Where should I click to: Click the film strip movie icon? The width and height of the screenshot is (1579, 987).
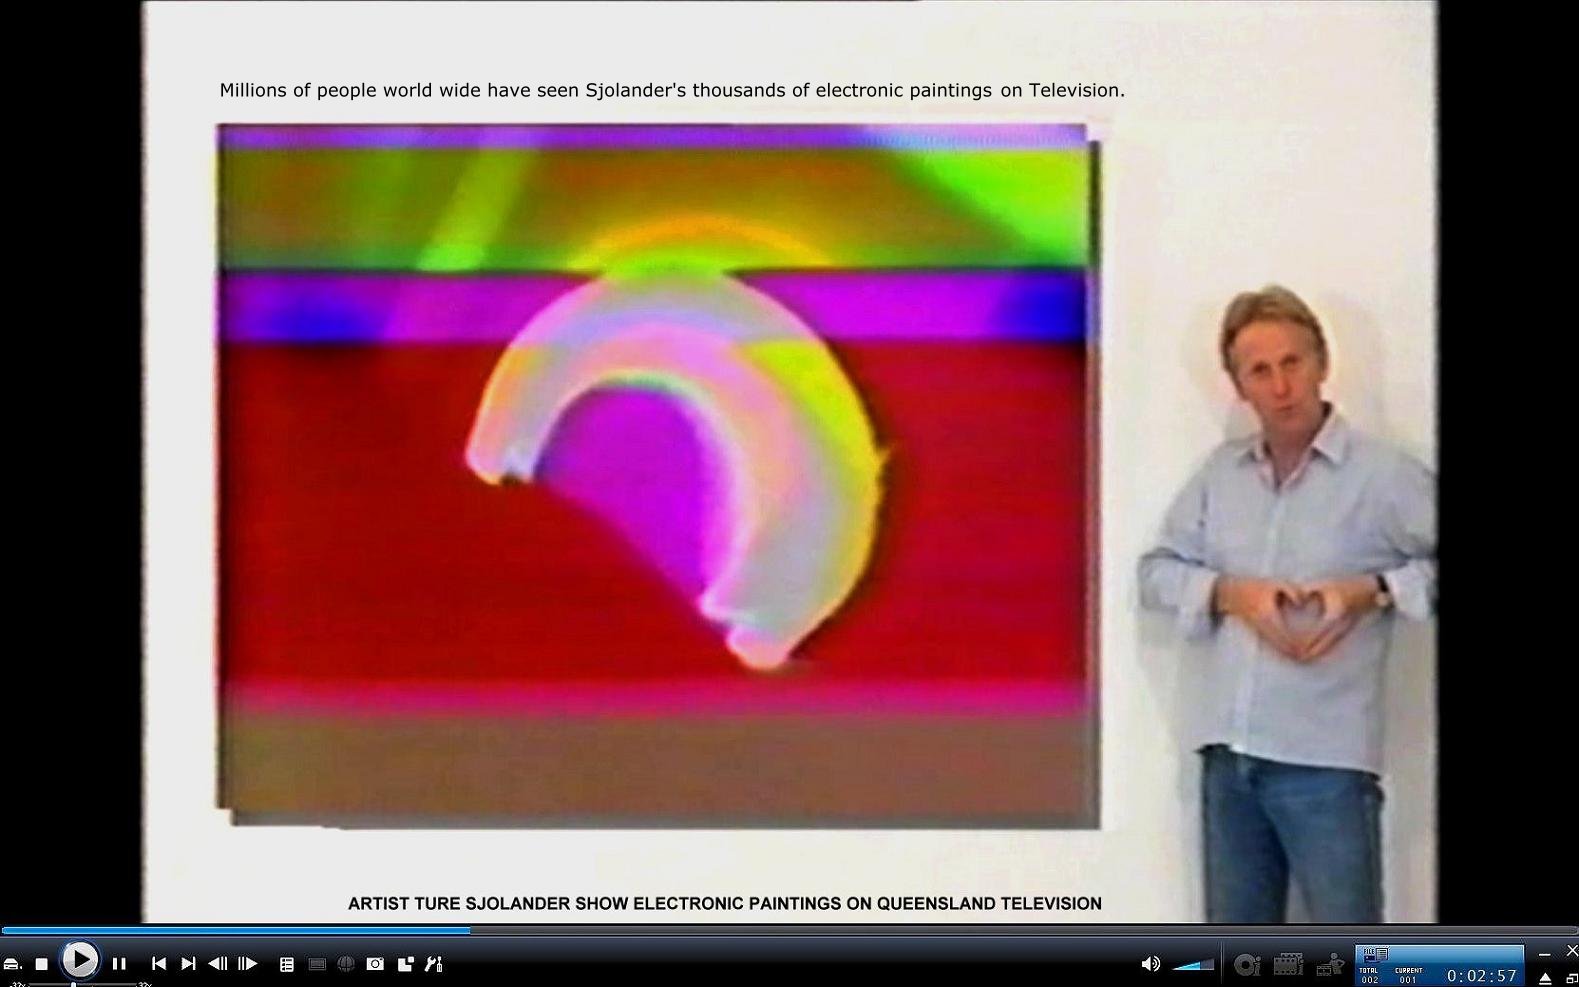[1288, 964]
